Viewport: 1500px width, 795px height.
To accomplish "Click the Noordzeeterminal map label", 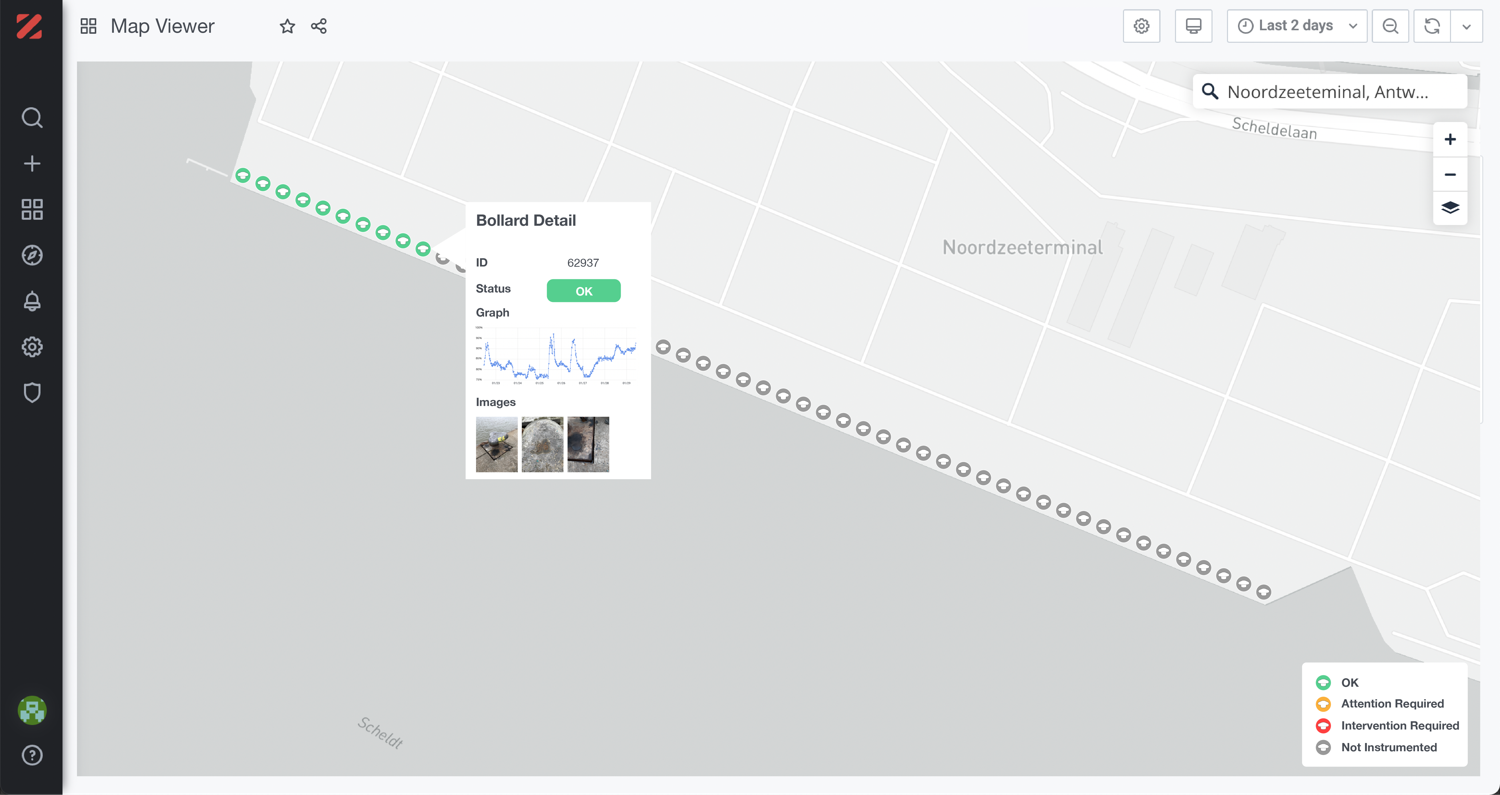I will click(1023, 247).
